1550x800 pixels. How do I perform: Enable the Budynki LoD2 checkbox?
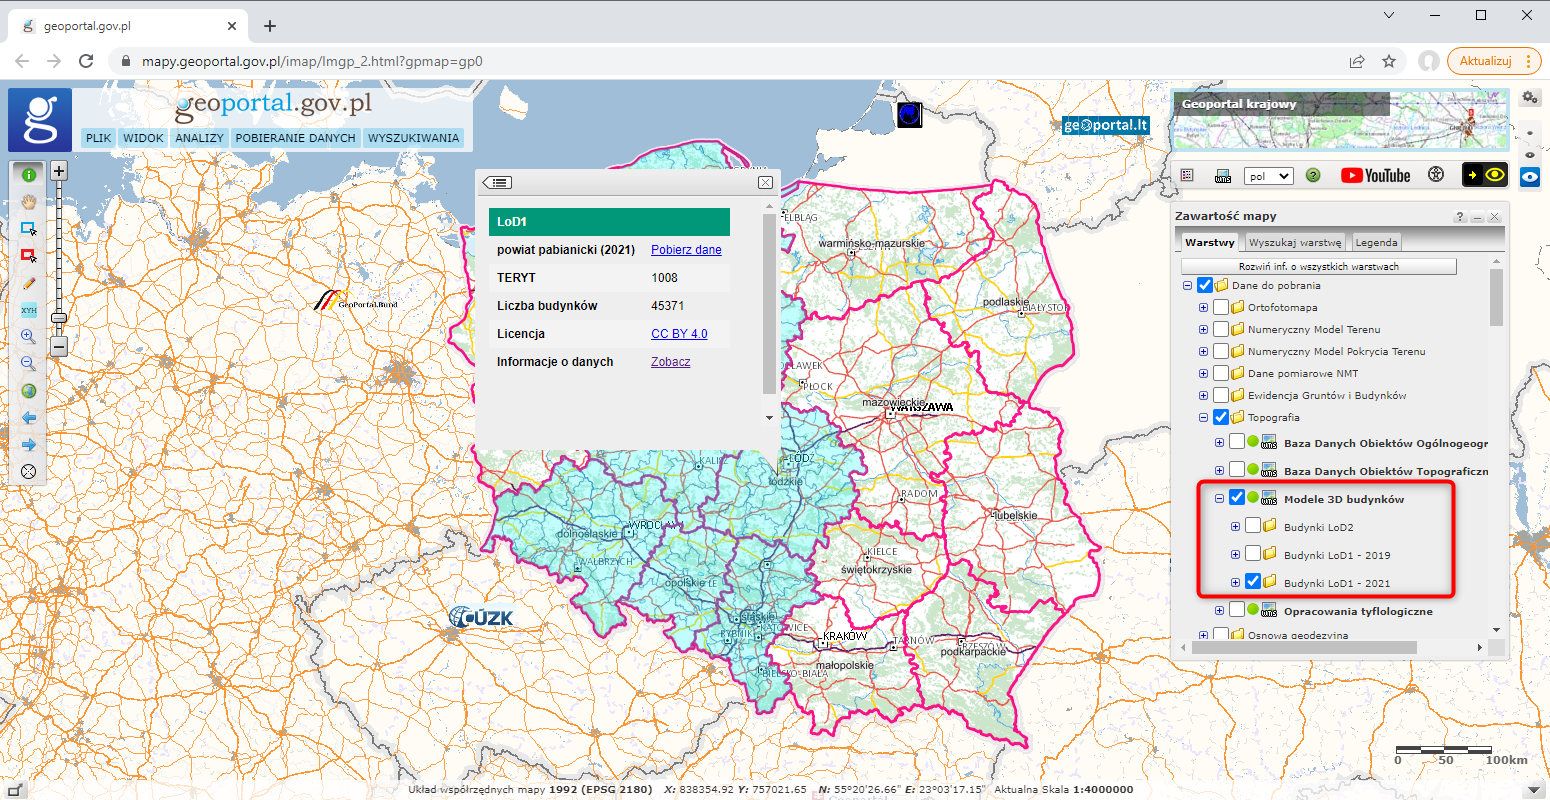1253,526
